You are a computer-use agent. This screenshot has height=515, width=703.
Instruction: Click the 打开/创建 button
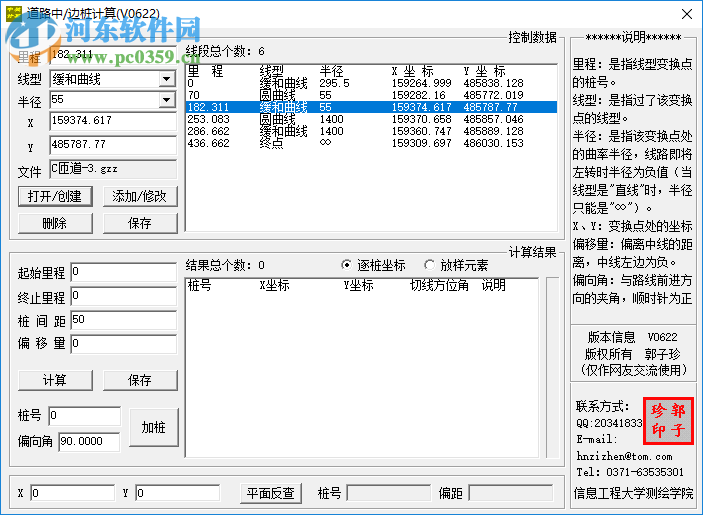pos(55,196)
